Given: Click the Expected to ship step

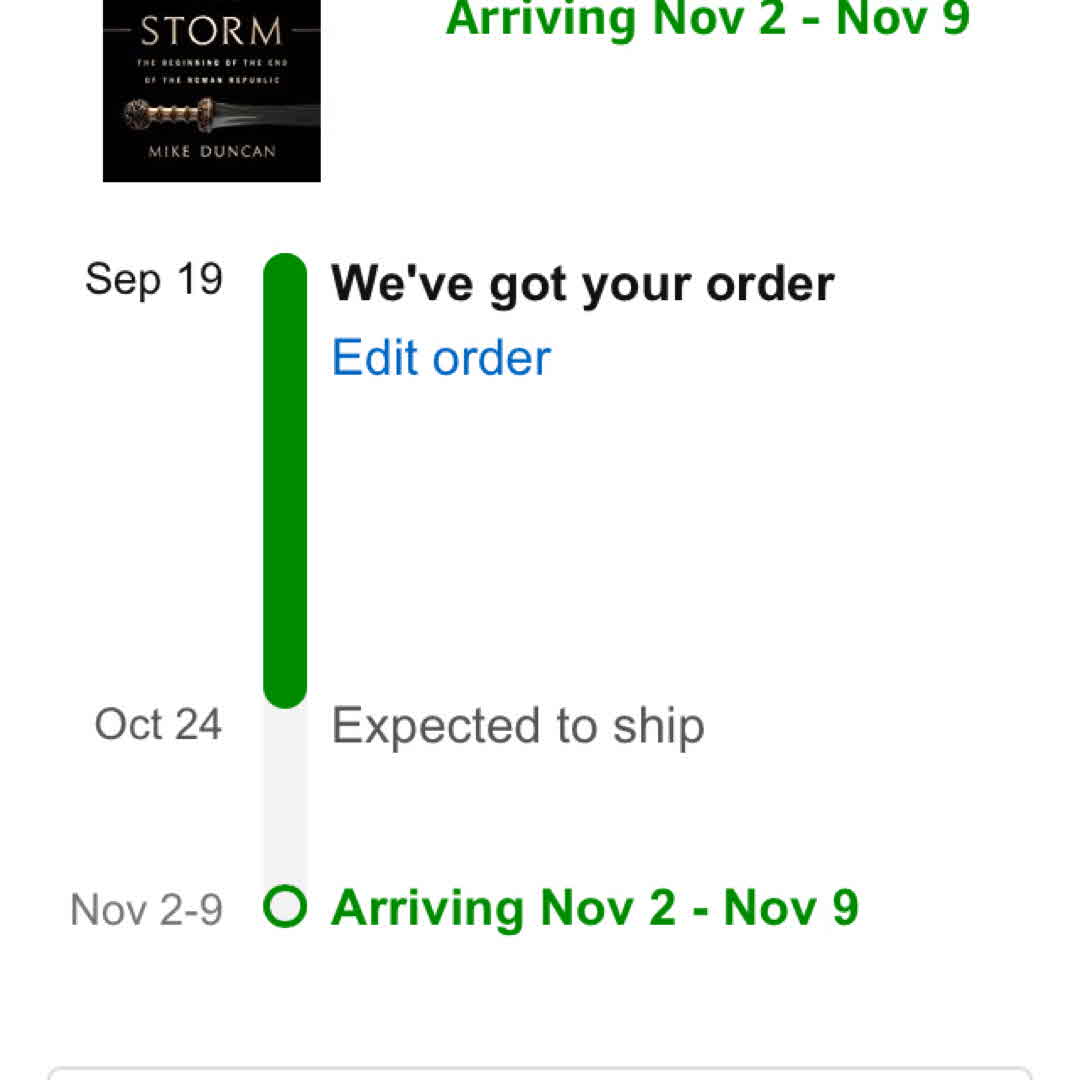Looking at the screenshot, I should [x=517, y=725].
